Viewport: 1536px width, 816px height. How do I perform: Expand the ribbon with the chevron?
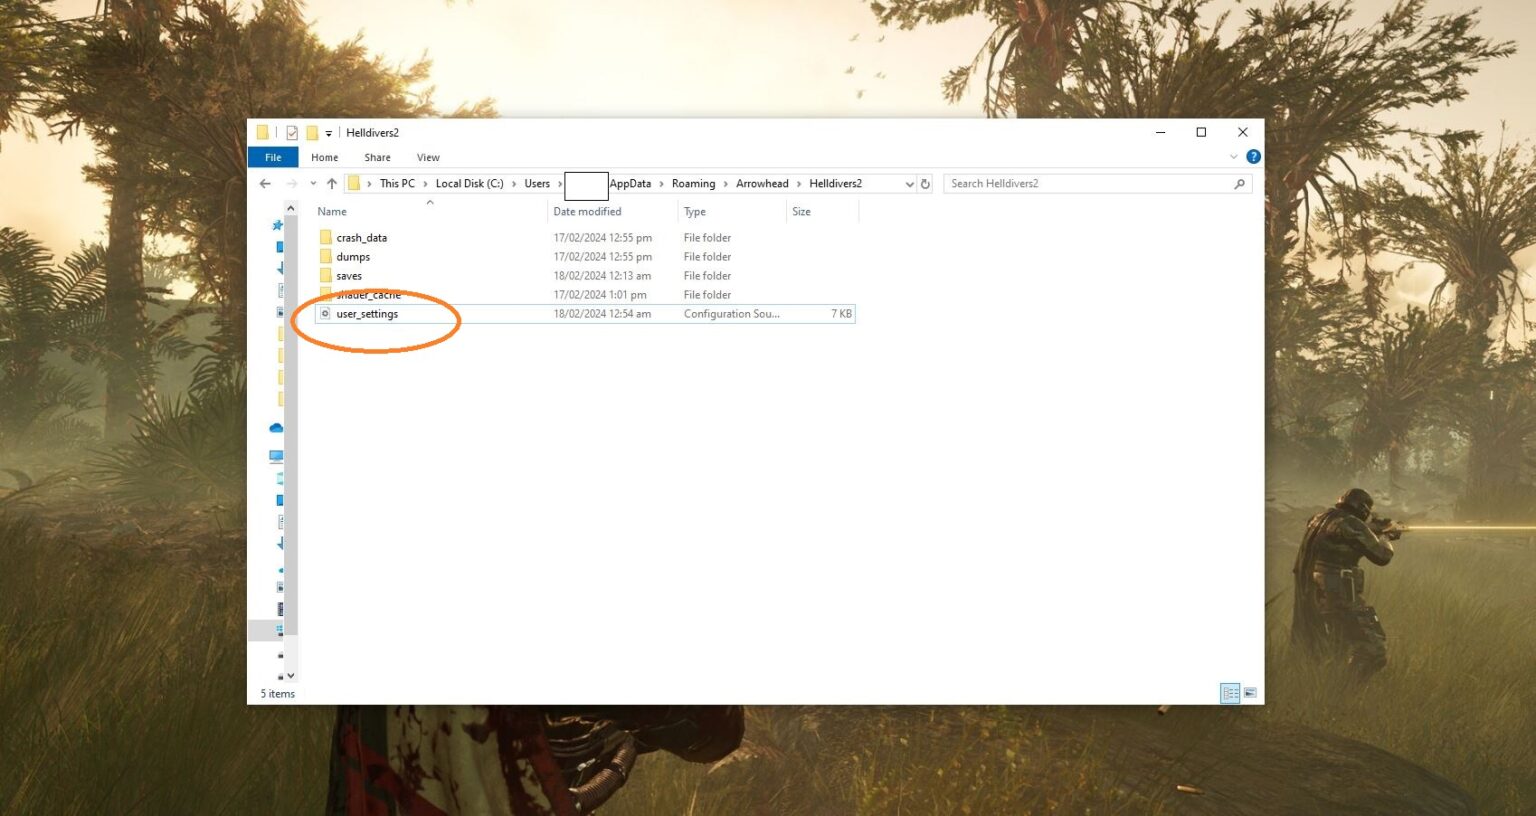click(x=1233, y=157)
